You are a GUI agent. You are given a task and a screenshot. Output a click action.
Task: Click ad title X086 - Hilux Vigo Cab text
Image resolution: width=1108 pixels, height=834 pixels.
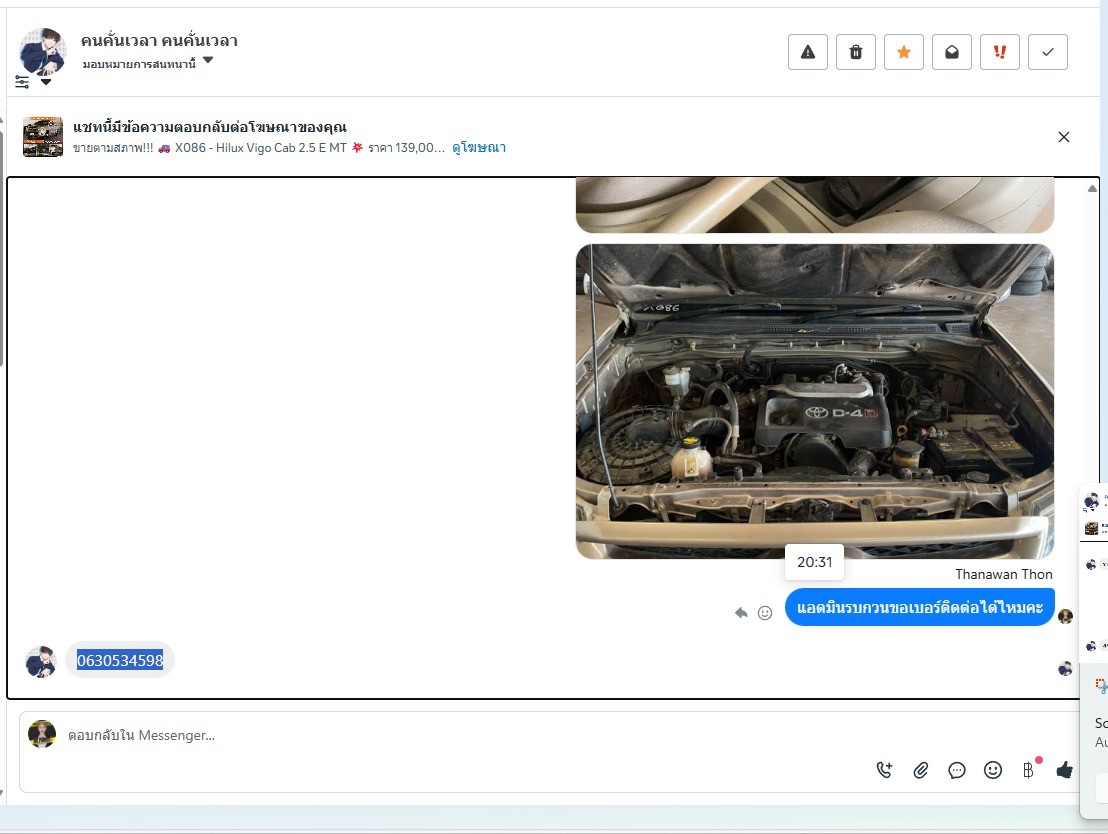coord(261,148)
